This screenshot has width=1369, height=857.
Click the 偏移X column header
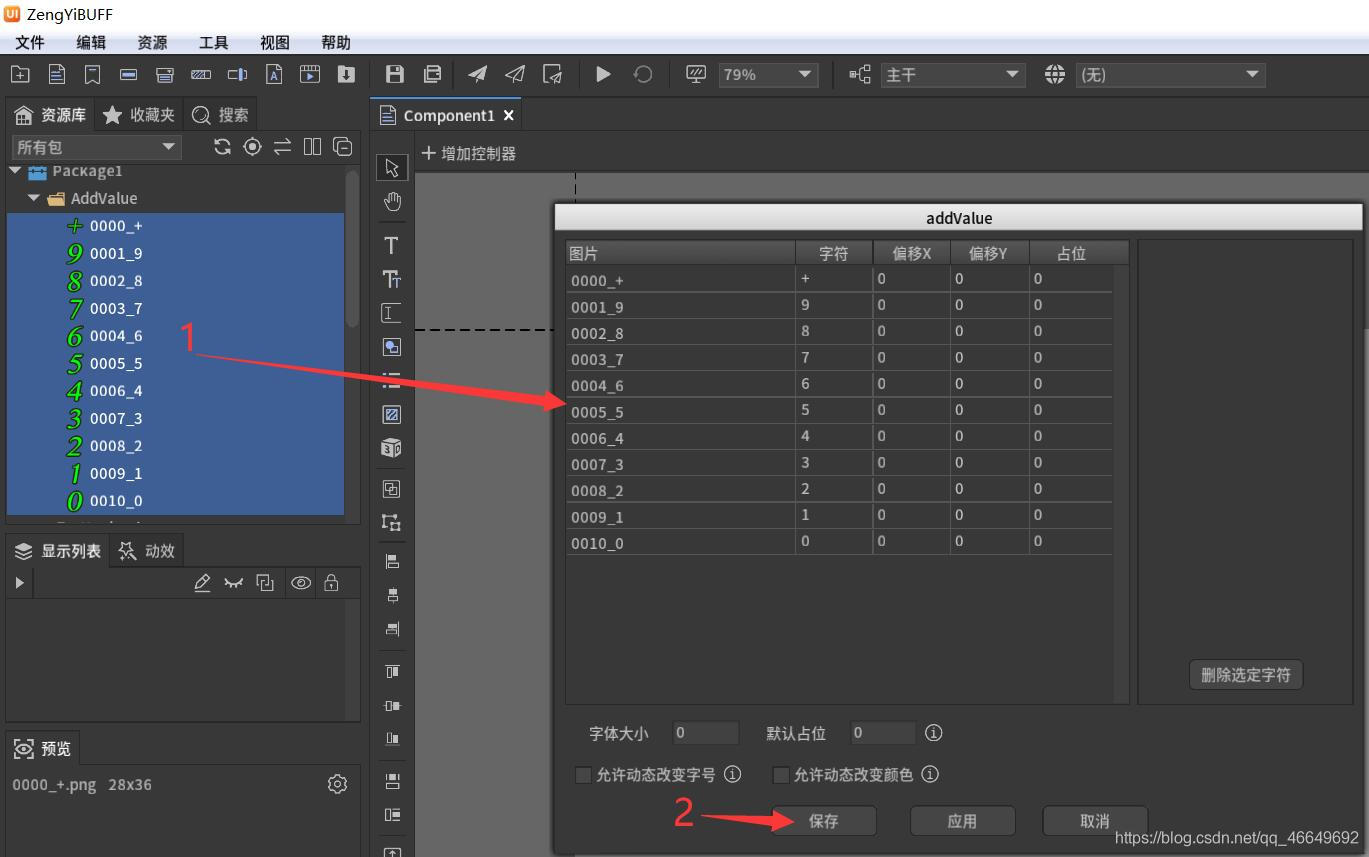912,253
